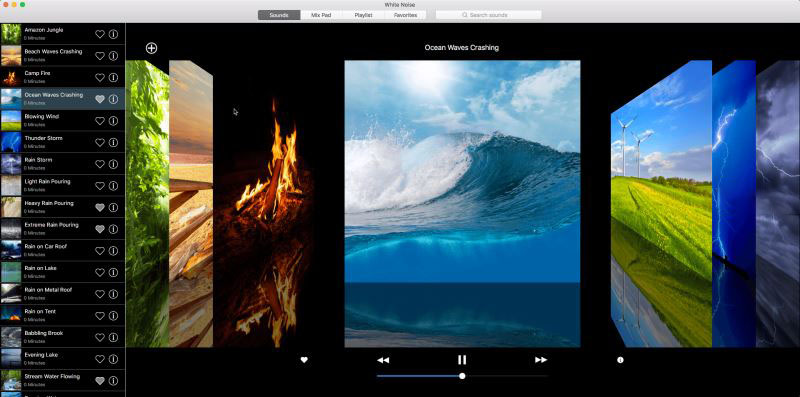
Task: Toggle Thunder Storm favorite heart
Action: coord(100,142)
